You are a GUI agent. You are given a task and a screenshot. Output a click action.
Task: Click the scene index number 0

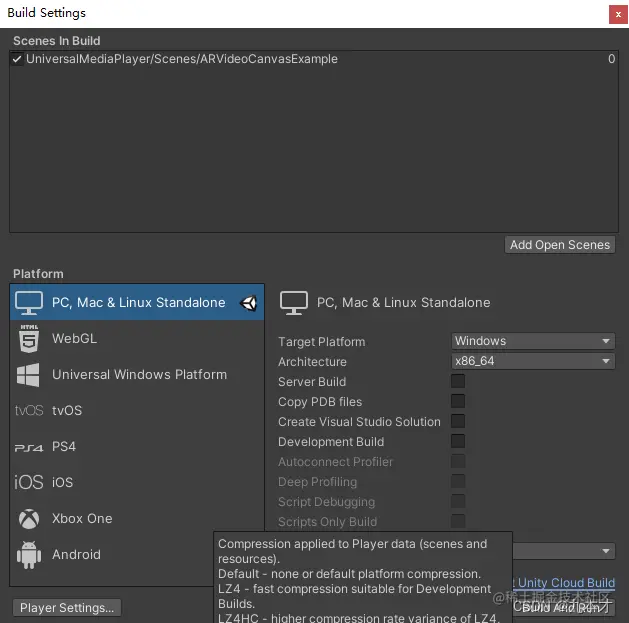tap(611, 59)
